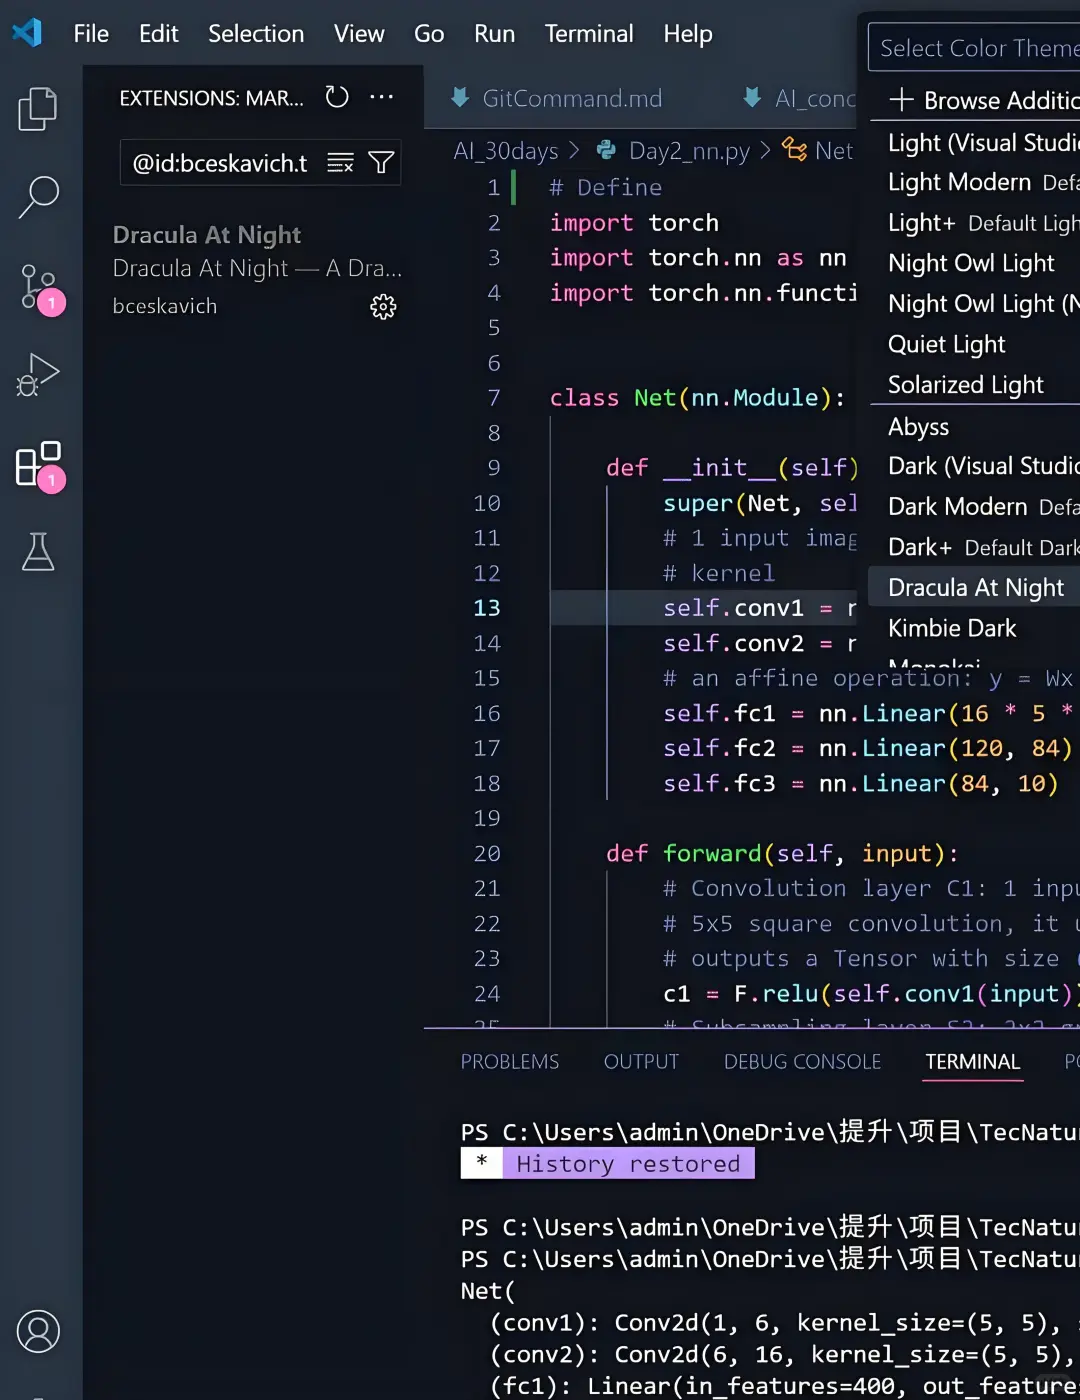The image size is (1080, 1400).
Task: Open the Selection menu
Action: tap(256, 33)
